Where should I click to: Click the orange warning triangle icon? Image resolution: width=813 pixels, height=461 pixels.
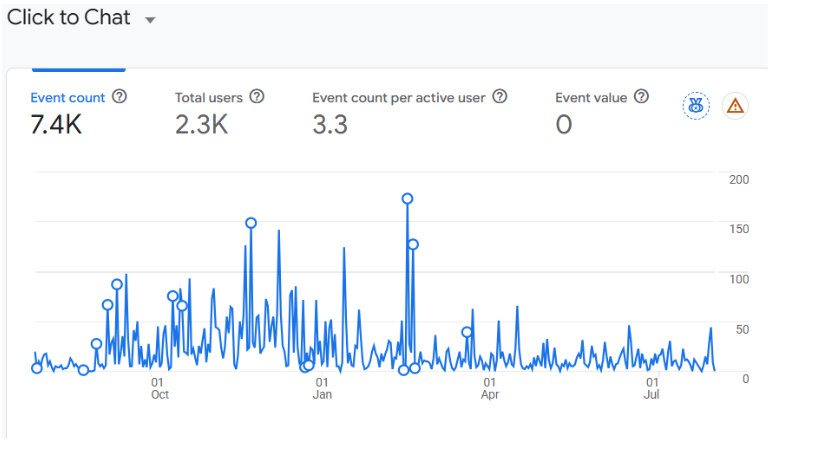[x=735, y=106]
